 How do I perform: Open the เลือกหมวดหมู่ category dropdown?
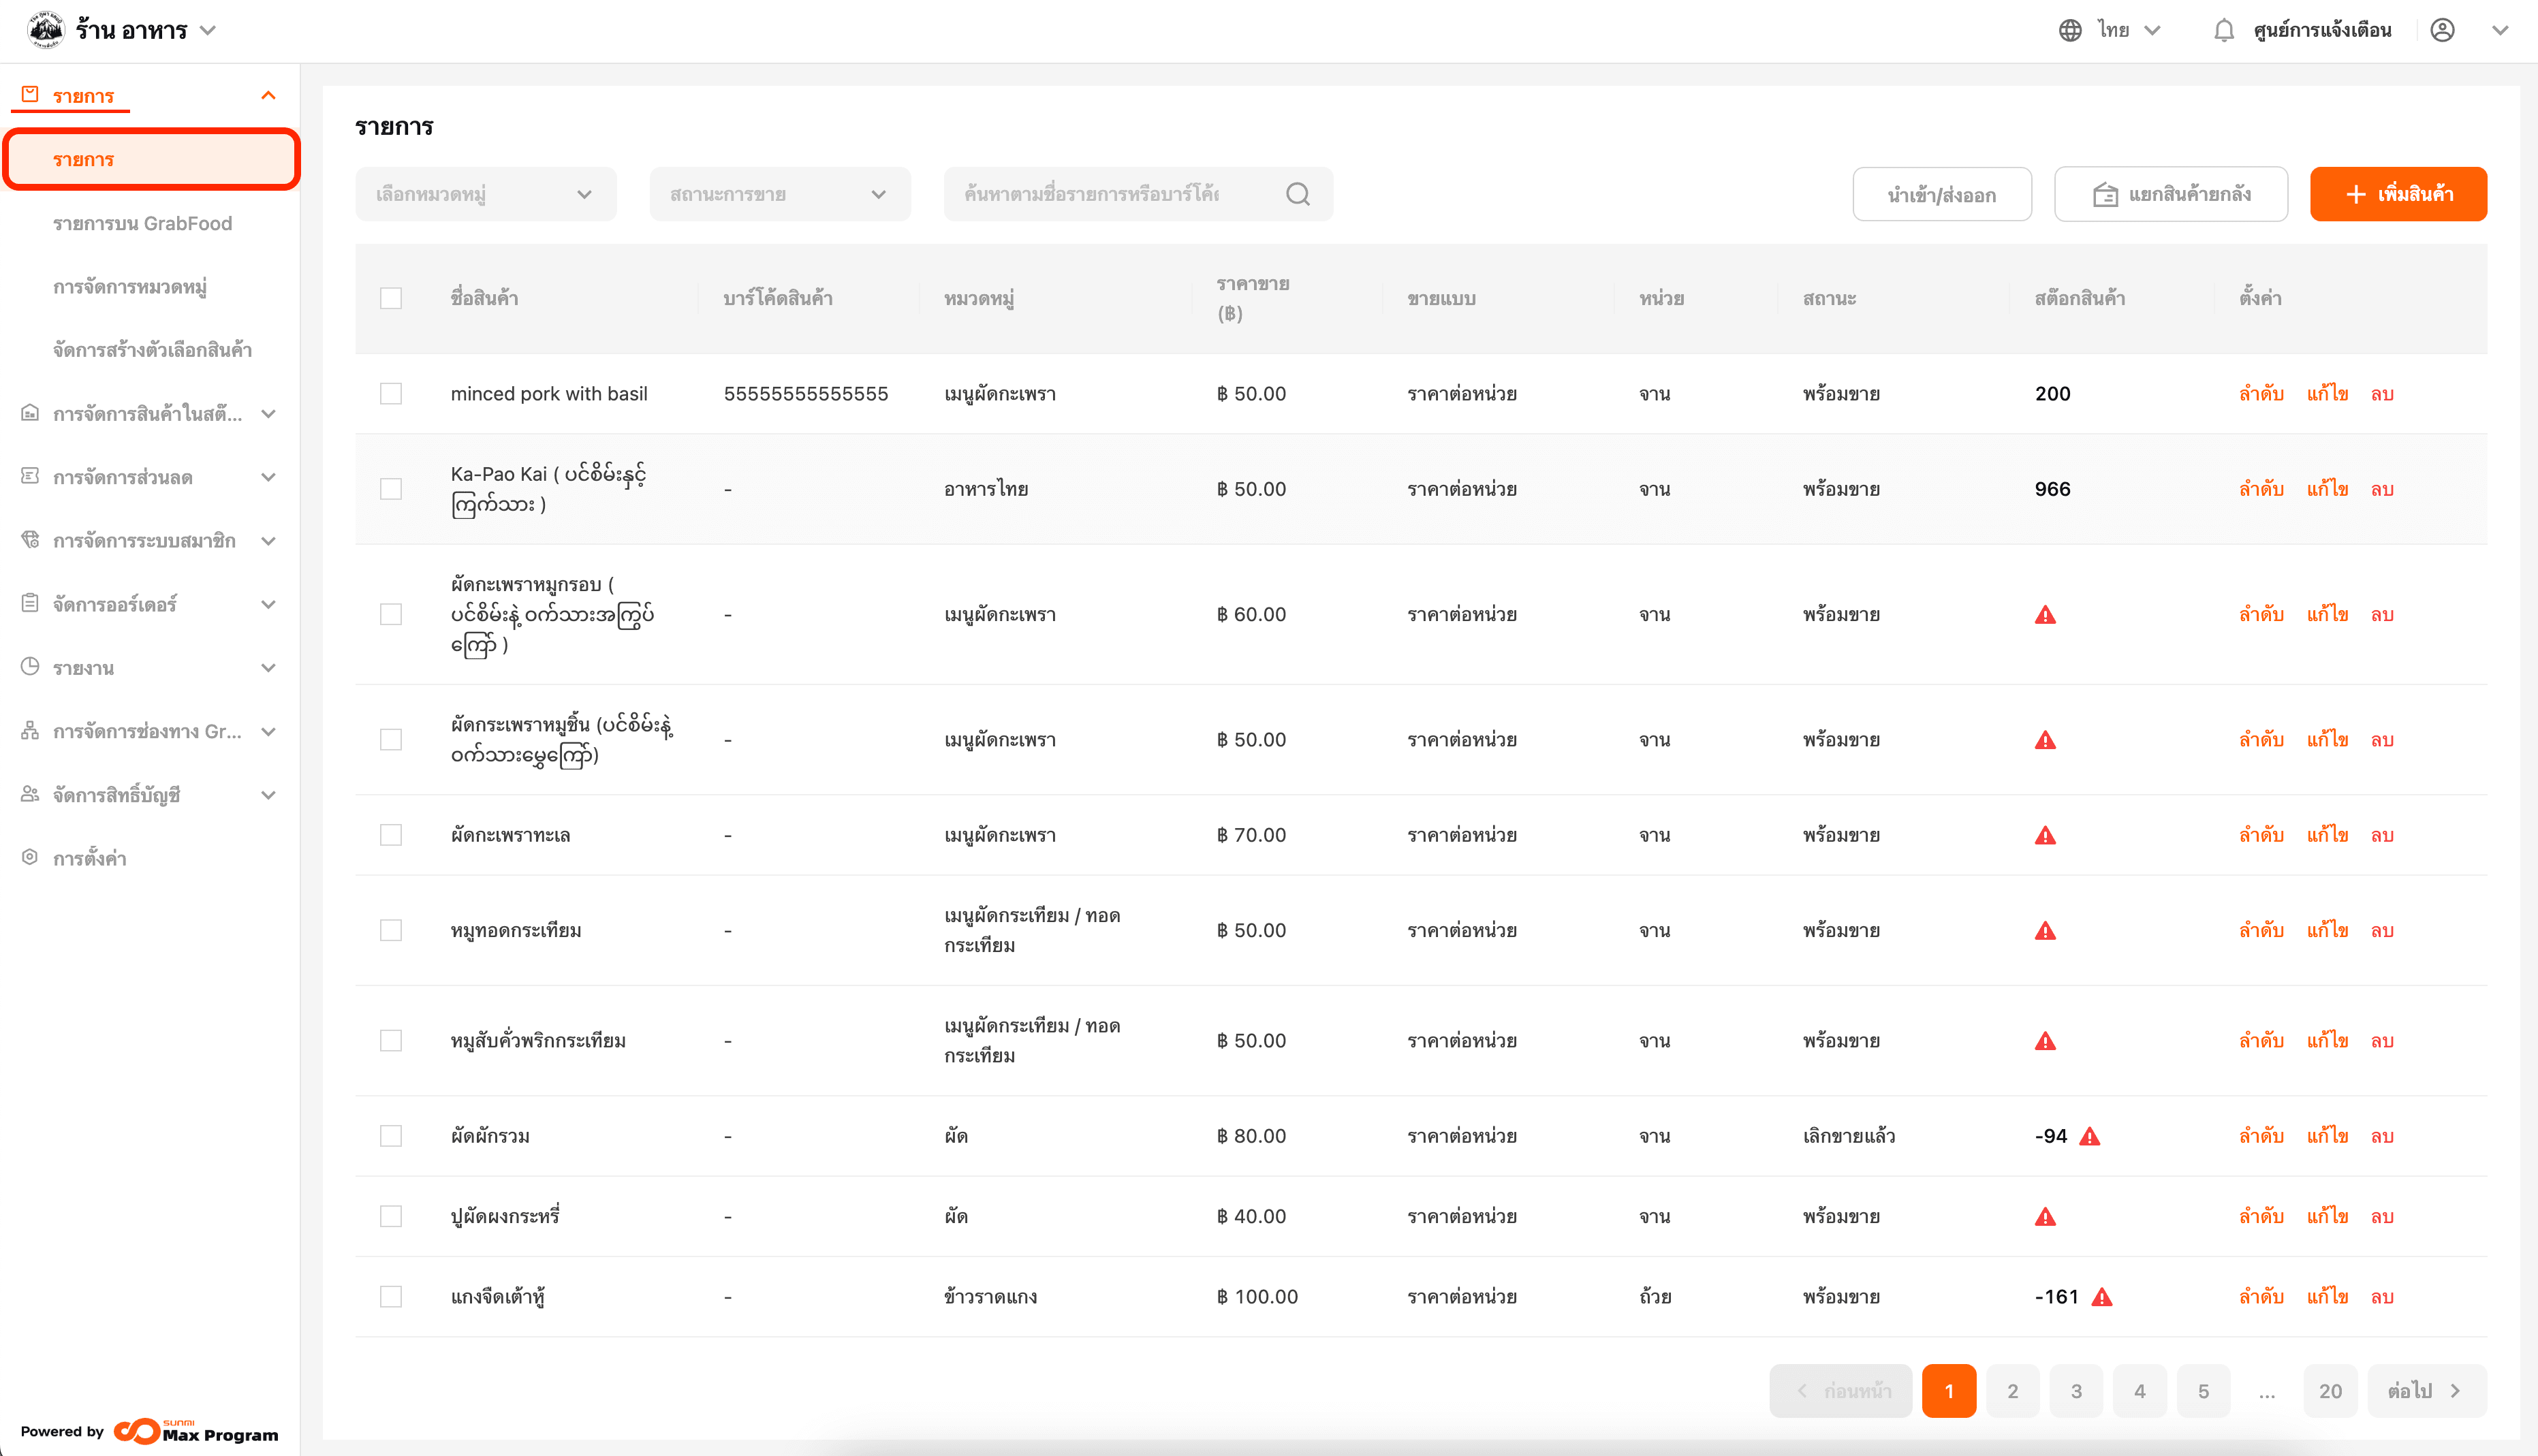[x=485, y=194]
